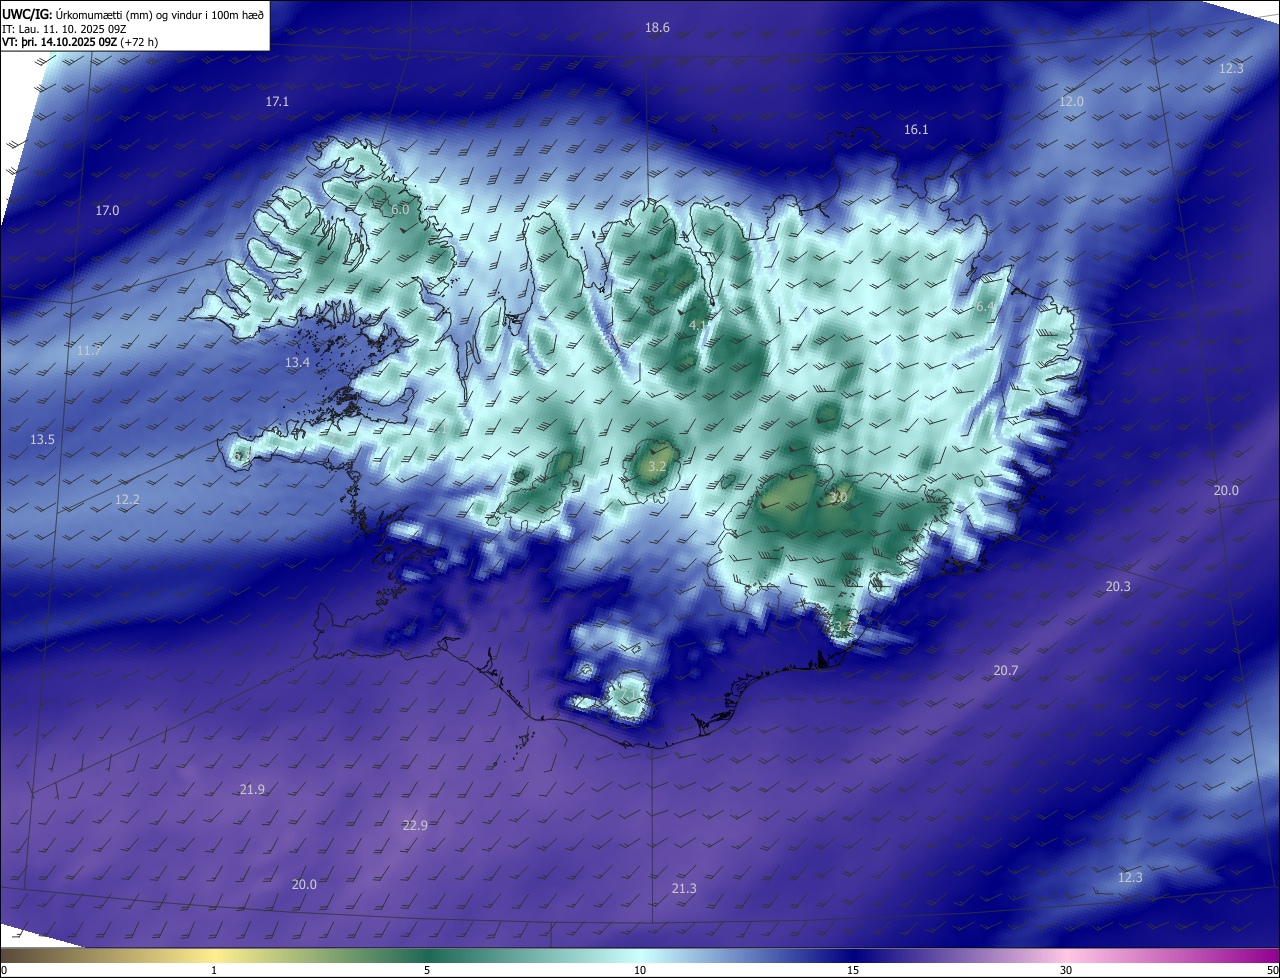Image resolution: width=1280 pixels, height=978 pixels.
Task: Click the 3.2 value on the glacier
Action: pyautogui.click(x=657, y=467)
